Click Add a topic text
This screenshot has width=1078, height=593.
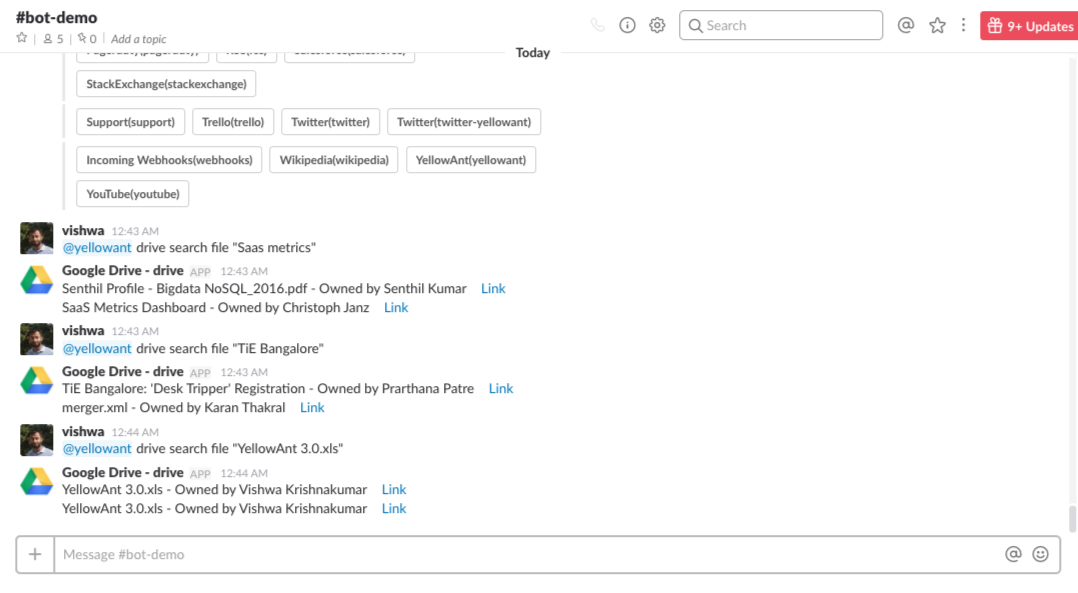(138, 39)
